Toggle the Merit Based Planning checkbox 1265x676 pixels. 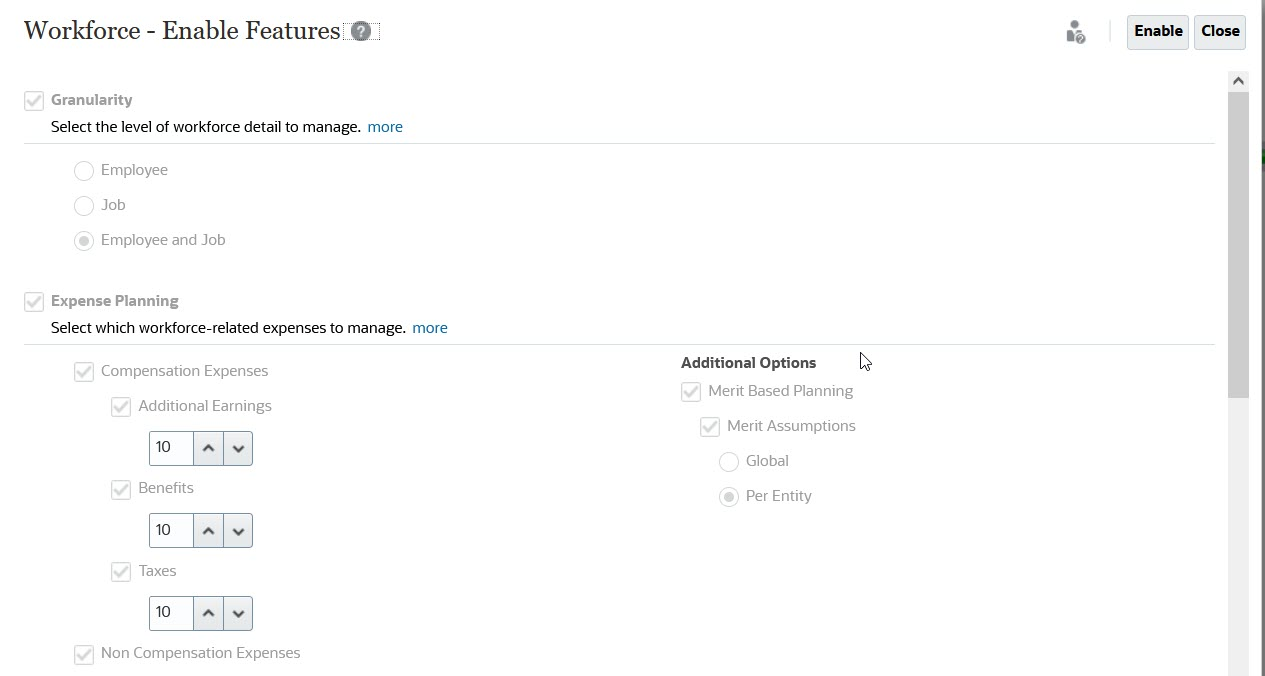click(x=691, y=392)
